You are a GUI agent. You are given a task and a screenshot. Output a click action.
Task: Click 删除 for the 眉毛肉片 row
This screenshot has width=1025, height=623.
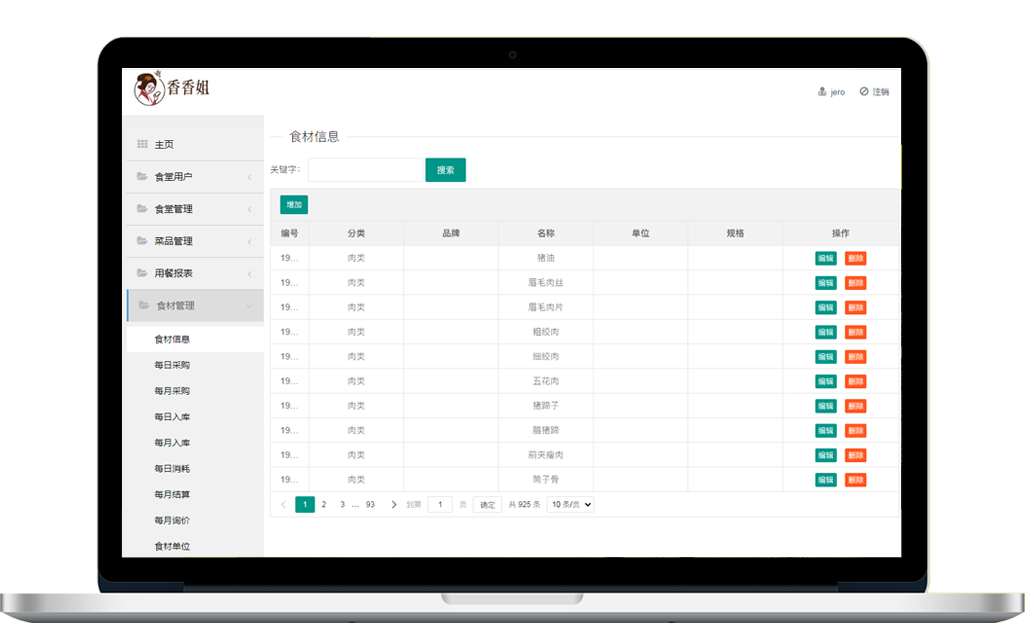(856, 307)
